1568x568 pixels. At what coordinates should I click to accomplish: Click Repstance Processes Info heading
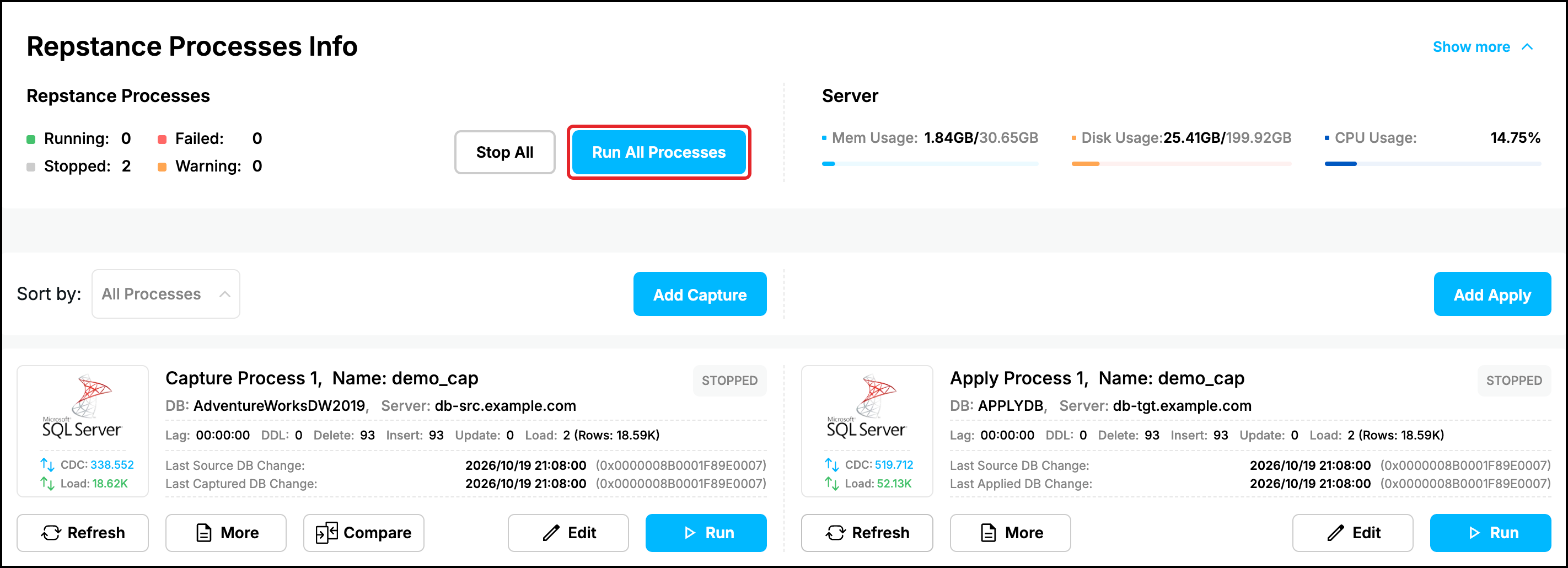click(192, 46)
